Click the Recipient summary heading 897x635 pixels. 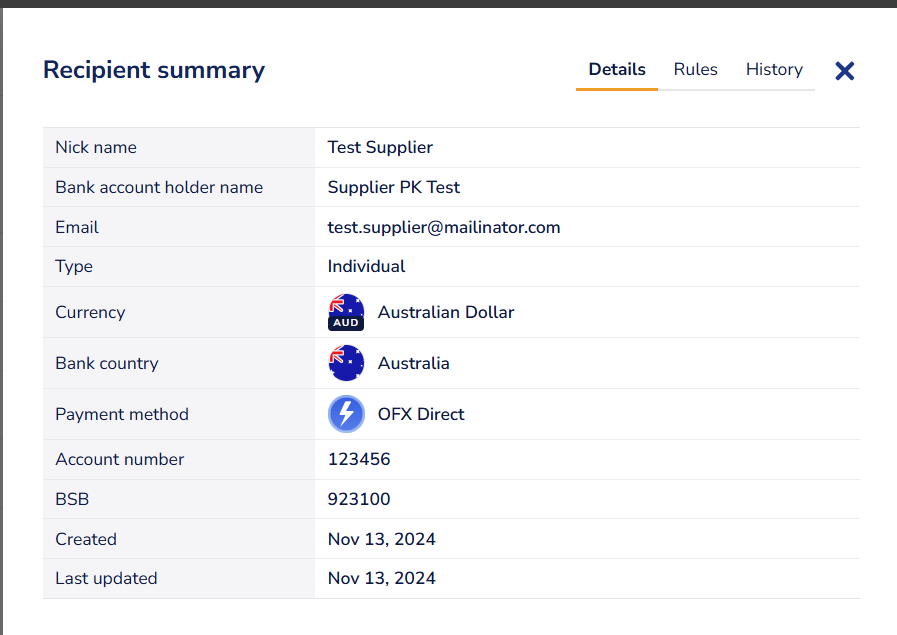click(x=154, y=70)
